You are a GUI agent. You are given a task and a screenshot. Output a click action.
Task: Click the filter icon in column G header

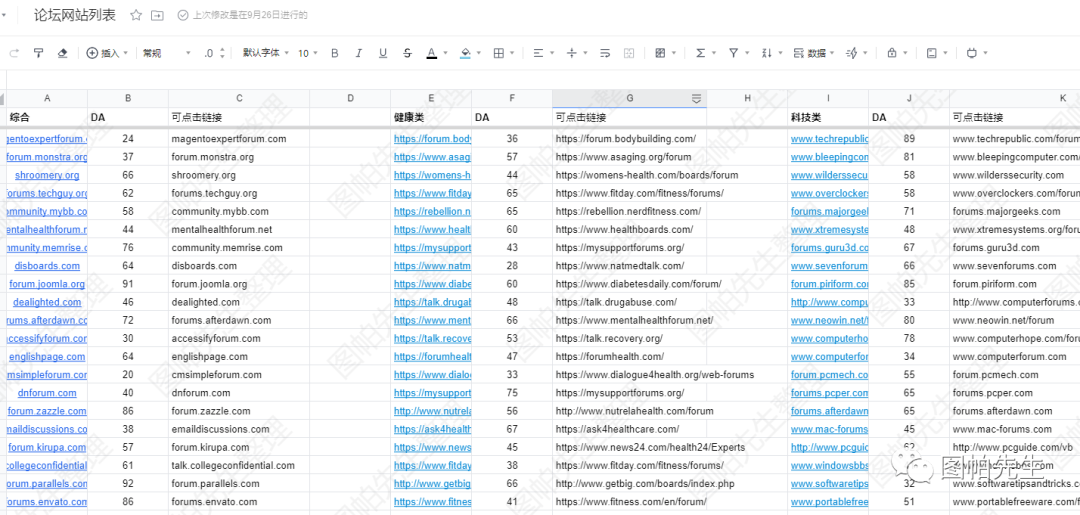coord(696,98)
